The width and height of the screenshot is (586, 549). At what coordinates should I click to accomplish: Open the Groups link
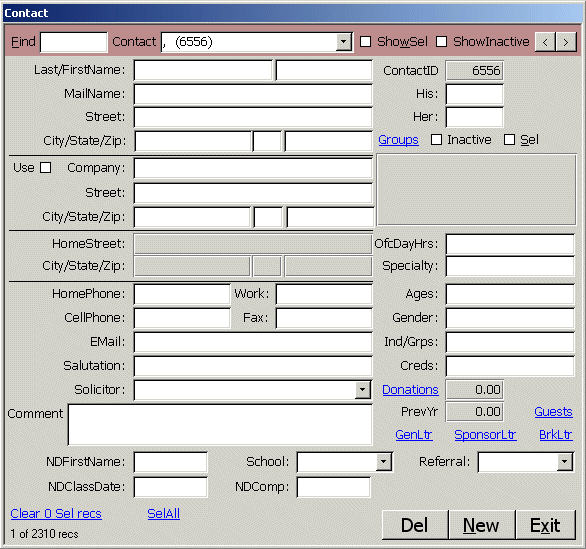(398, 140)
